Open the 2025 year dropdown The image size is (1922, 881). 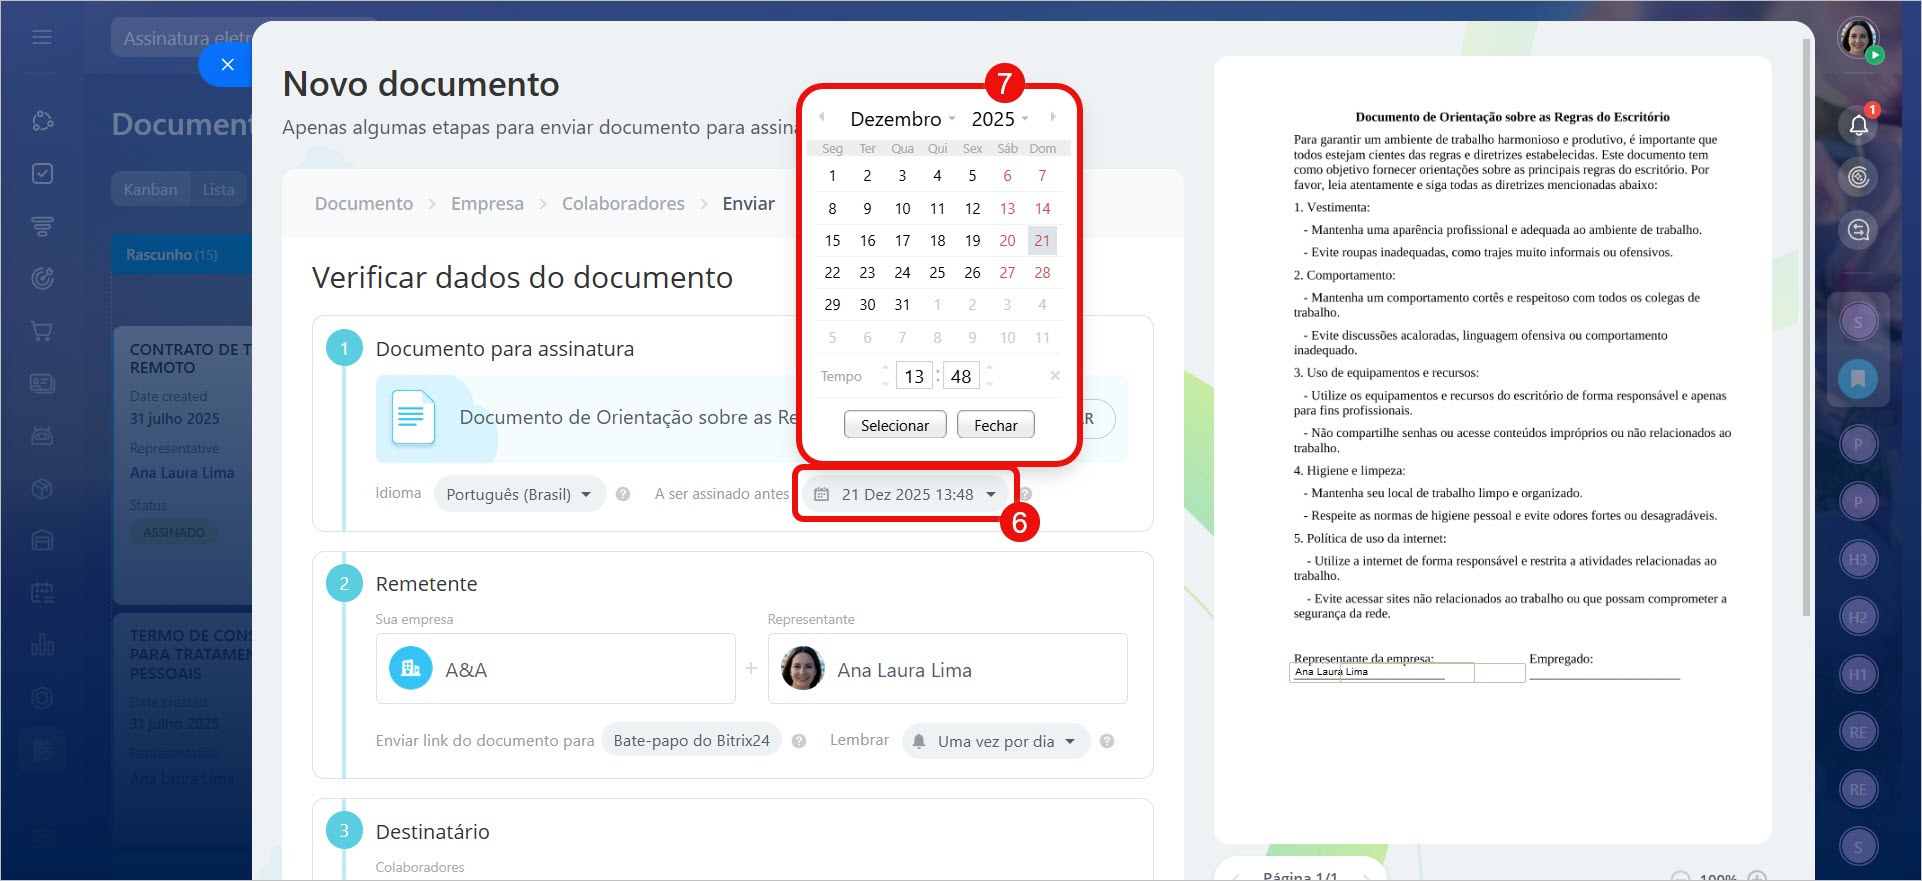click(999, 119)
